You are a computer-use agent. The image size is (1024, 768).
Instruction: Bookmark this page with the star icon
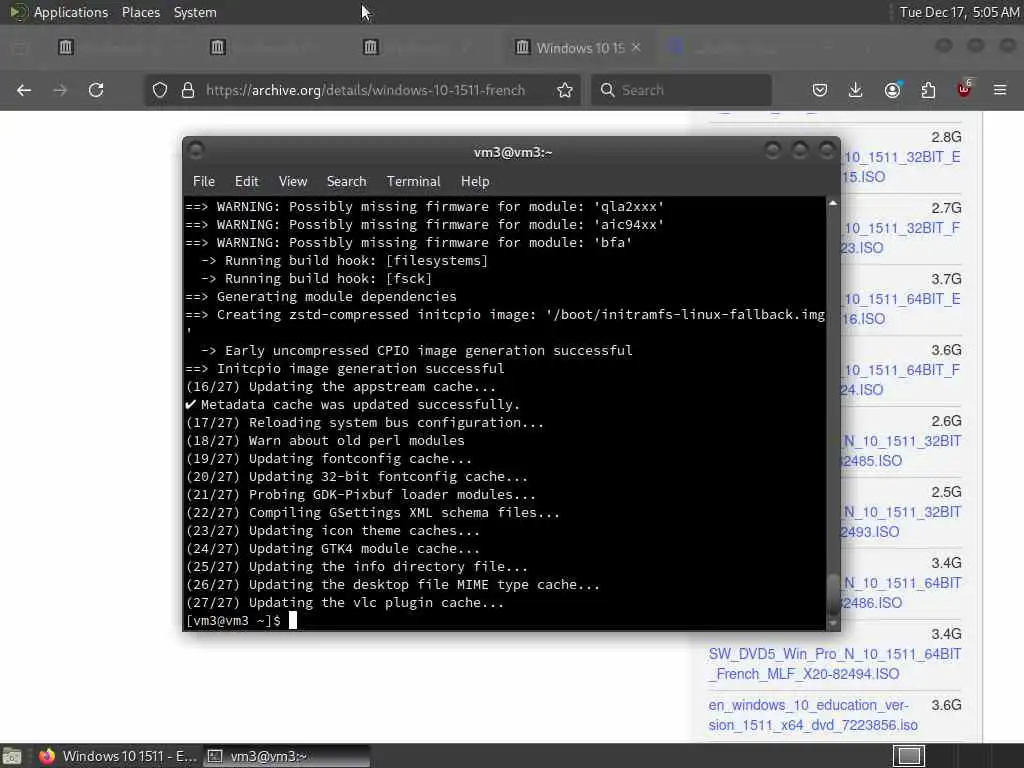565,90
